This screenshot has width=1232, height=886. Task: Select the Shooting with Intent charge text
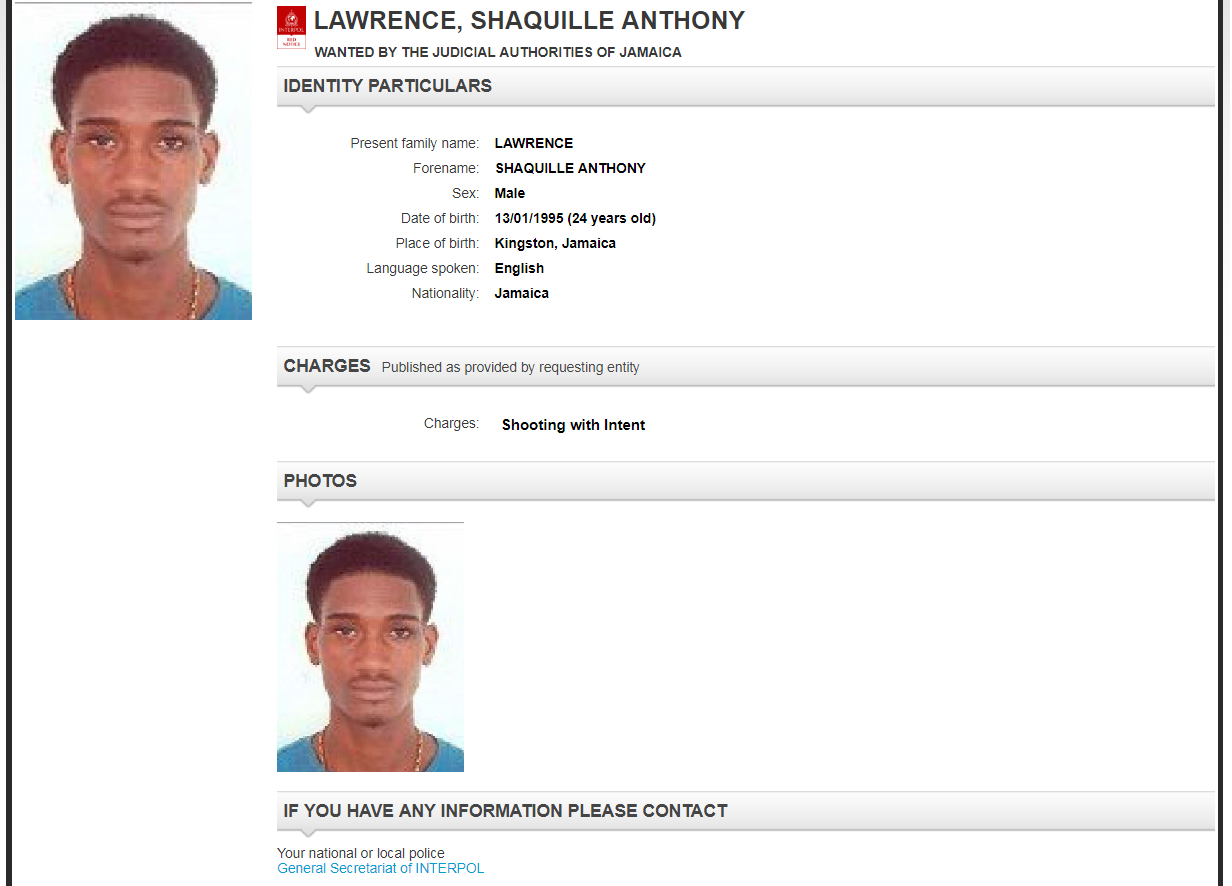573,425
